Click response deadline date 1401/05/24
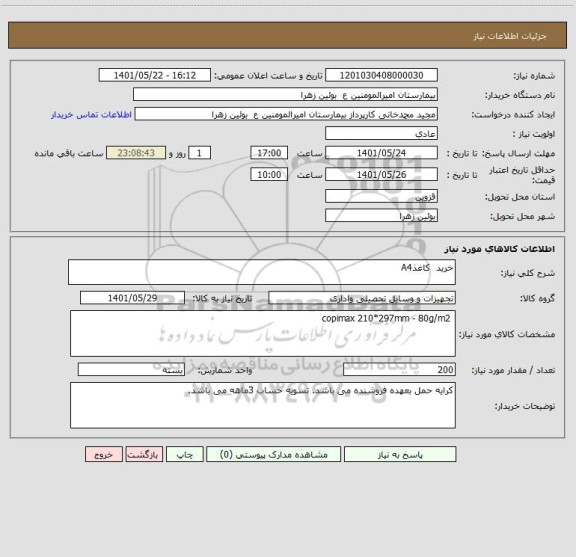The width and height of the screenshot is (576, 557). point(381,153)
